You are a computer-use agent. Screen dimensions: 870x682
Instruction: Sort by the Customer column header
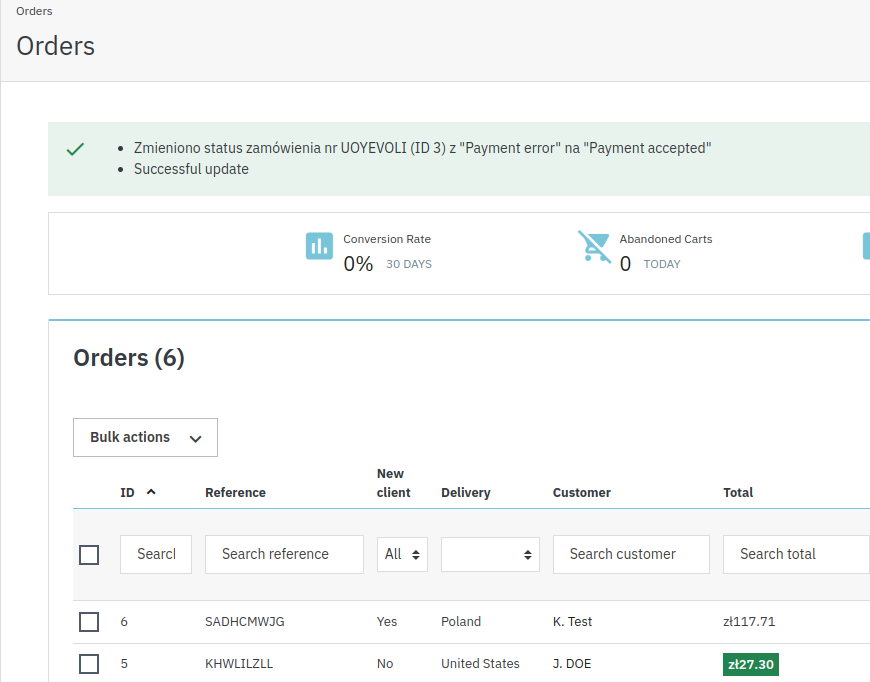coord(581,492)
